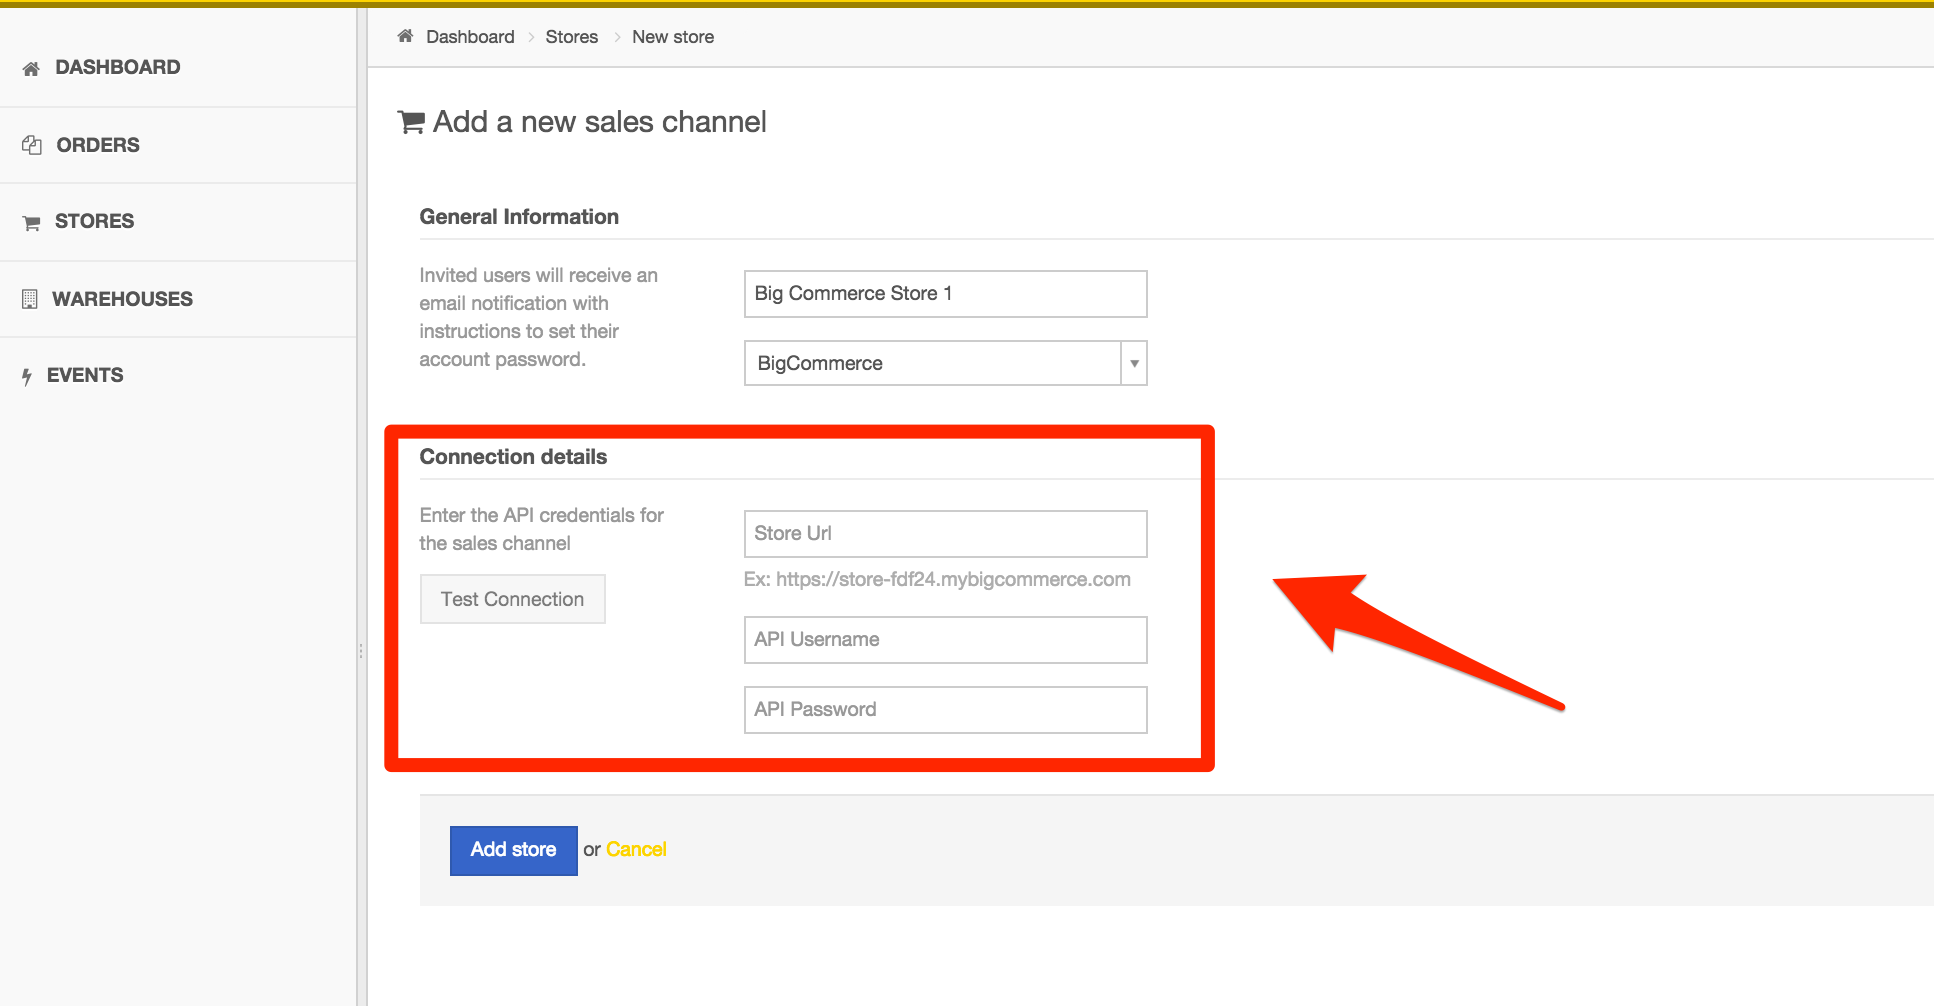Click the sidebar collapse handle
This screenshot has width=1934, height=1006.
click(x=361, y=651)
